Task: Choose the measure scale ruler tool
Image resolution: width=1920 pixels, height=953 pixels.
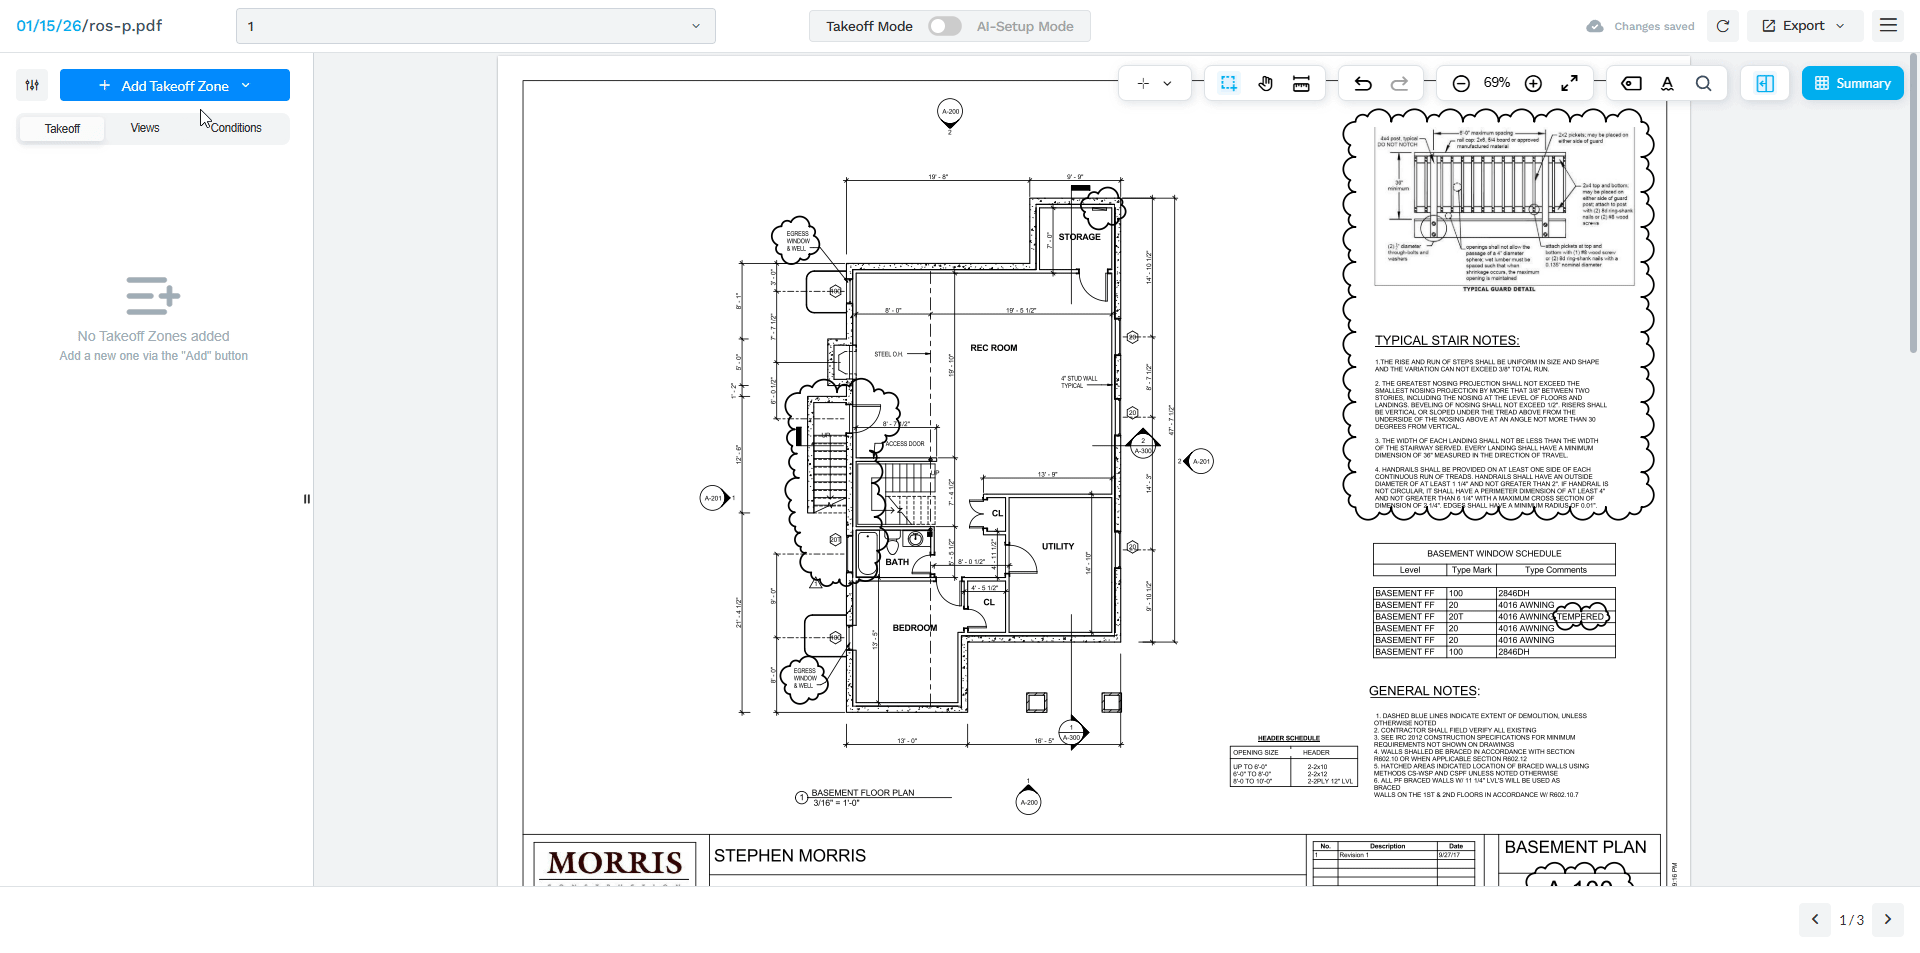Action: coord(1301,84)
